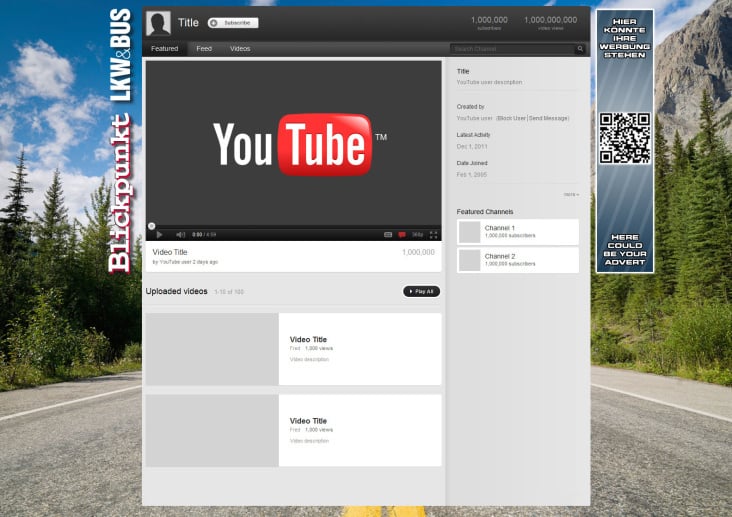This screenshot has height=517, width=732.
Task: Click the video progress bar scrubber handle
Action: (151, 226)
